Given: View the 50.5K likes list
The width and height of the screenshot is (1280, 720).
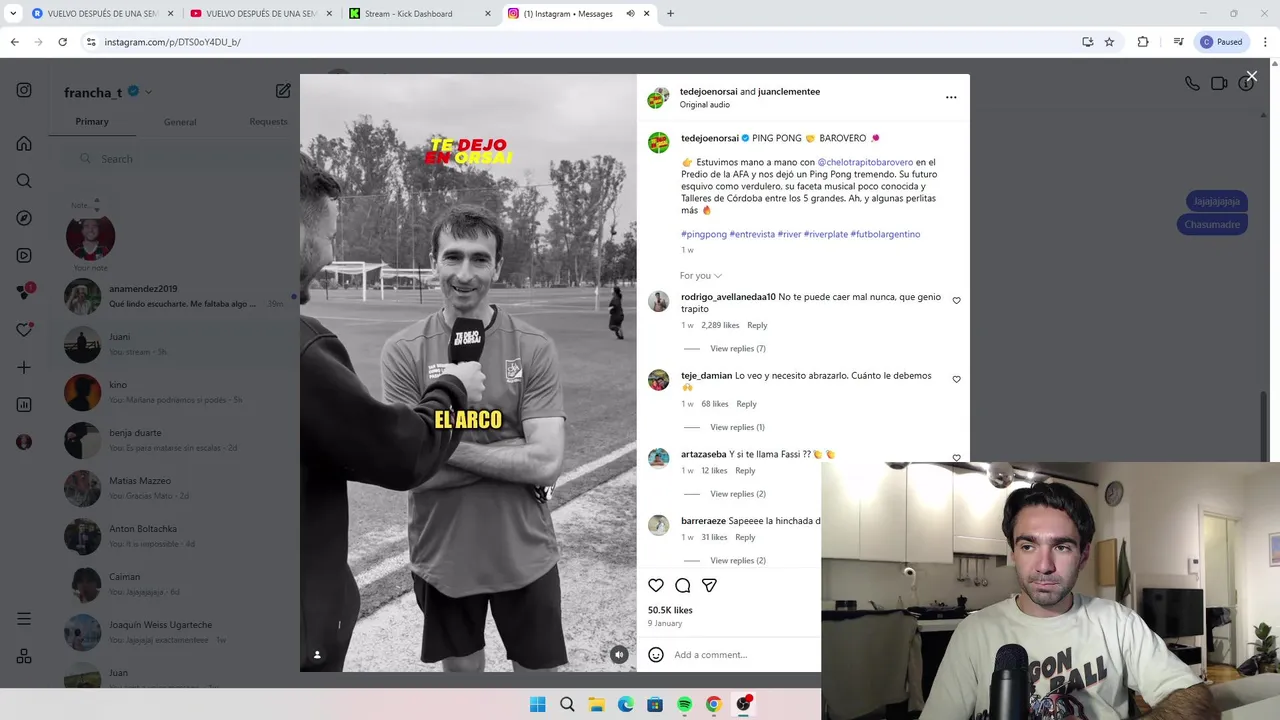Looking at the screenshot, I should pos(670,610).
